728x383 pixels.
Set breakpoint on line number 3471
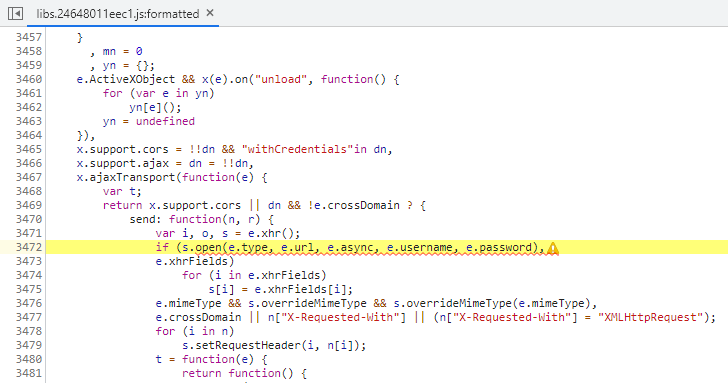tap(29, 233)
